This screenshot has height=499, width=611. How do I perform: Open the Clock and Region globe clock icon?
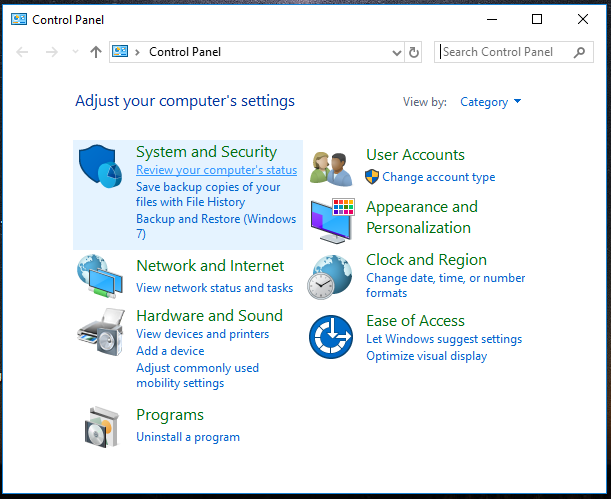(330, 277)
